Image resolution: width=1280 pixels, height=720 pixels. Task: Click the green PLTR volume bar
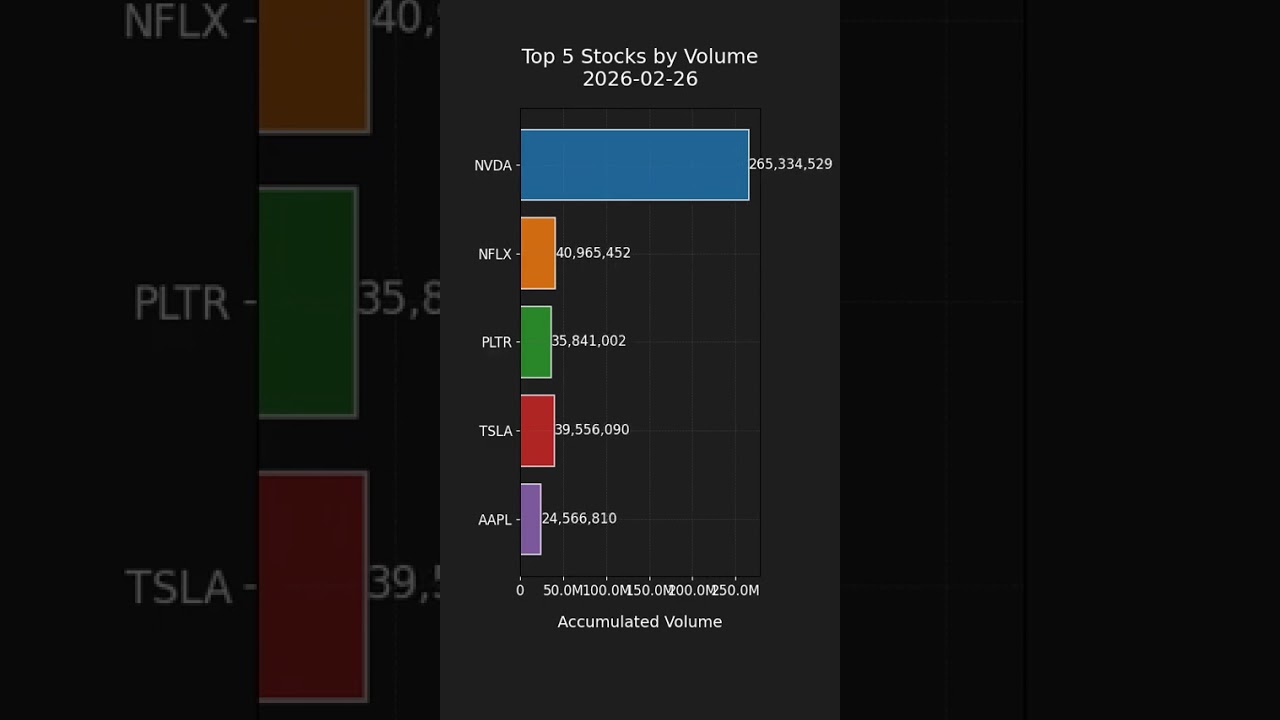(x=536, y=342)
